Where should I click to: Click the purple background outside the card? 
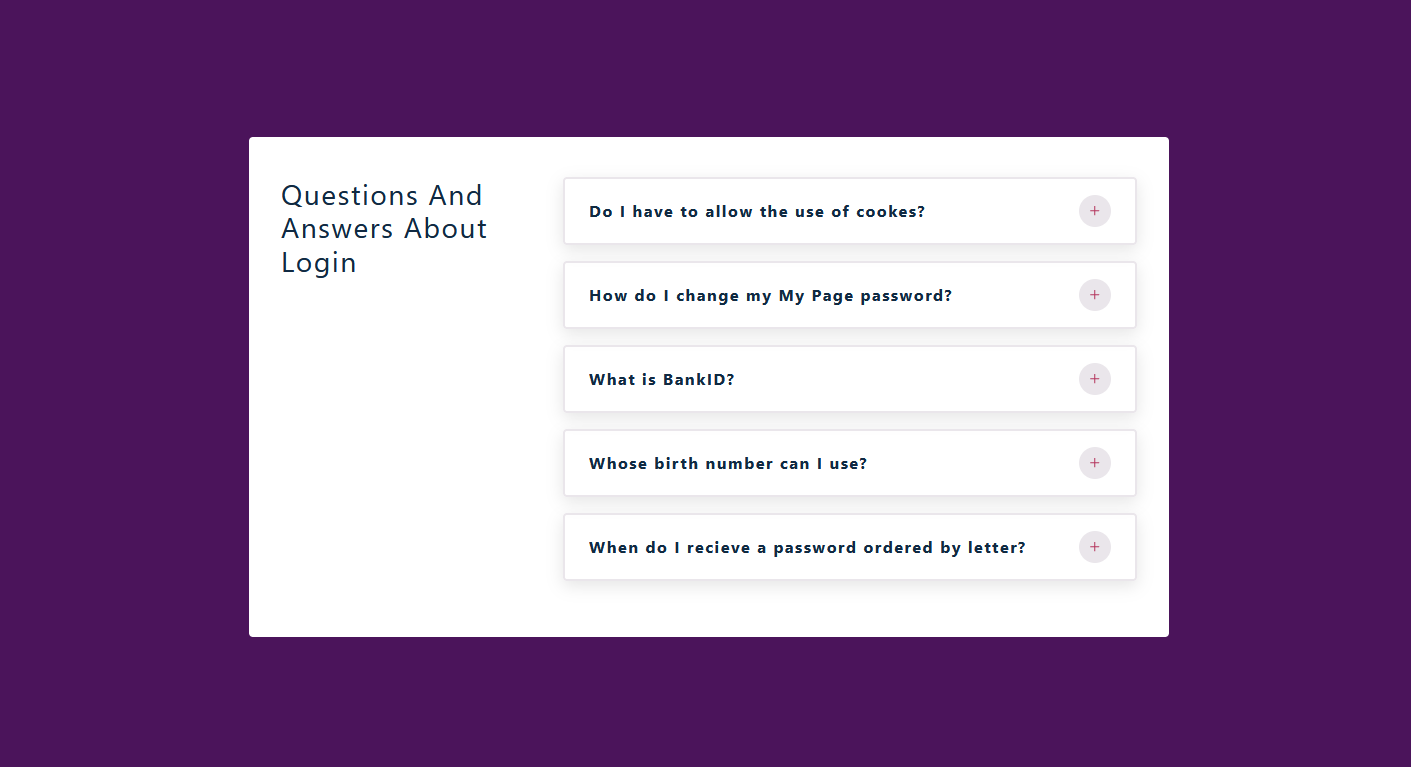point(120,400)
